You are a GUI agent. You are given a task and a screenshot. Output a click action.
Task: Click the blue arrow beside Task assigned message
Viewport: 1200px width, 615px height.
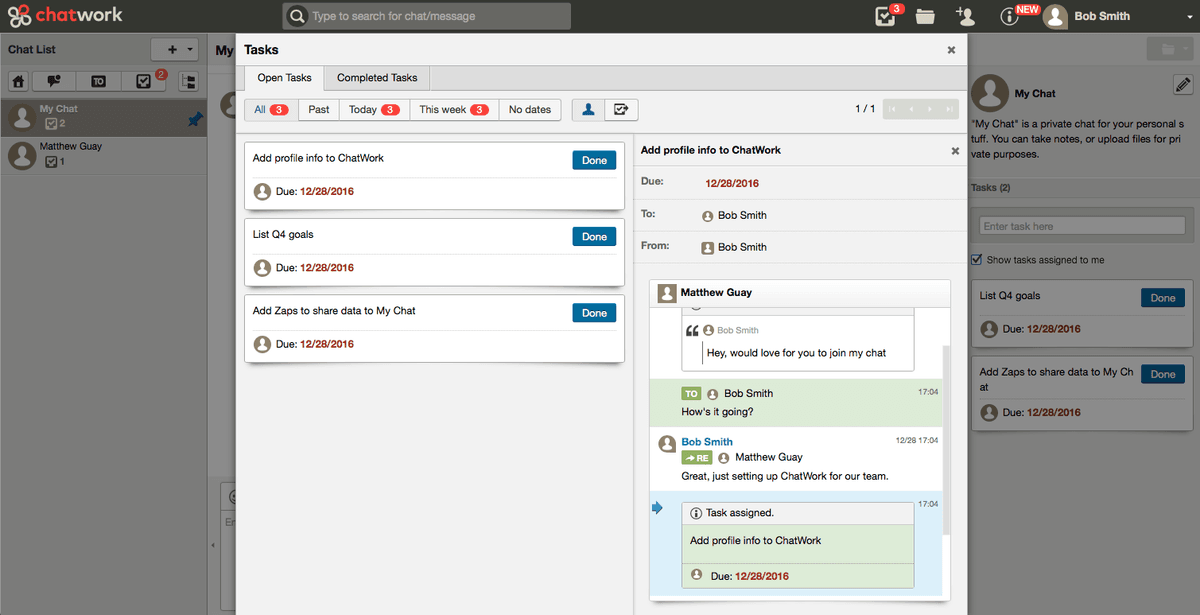click(657, 508)
